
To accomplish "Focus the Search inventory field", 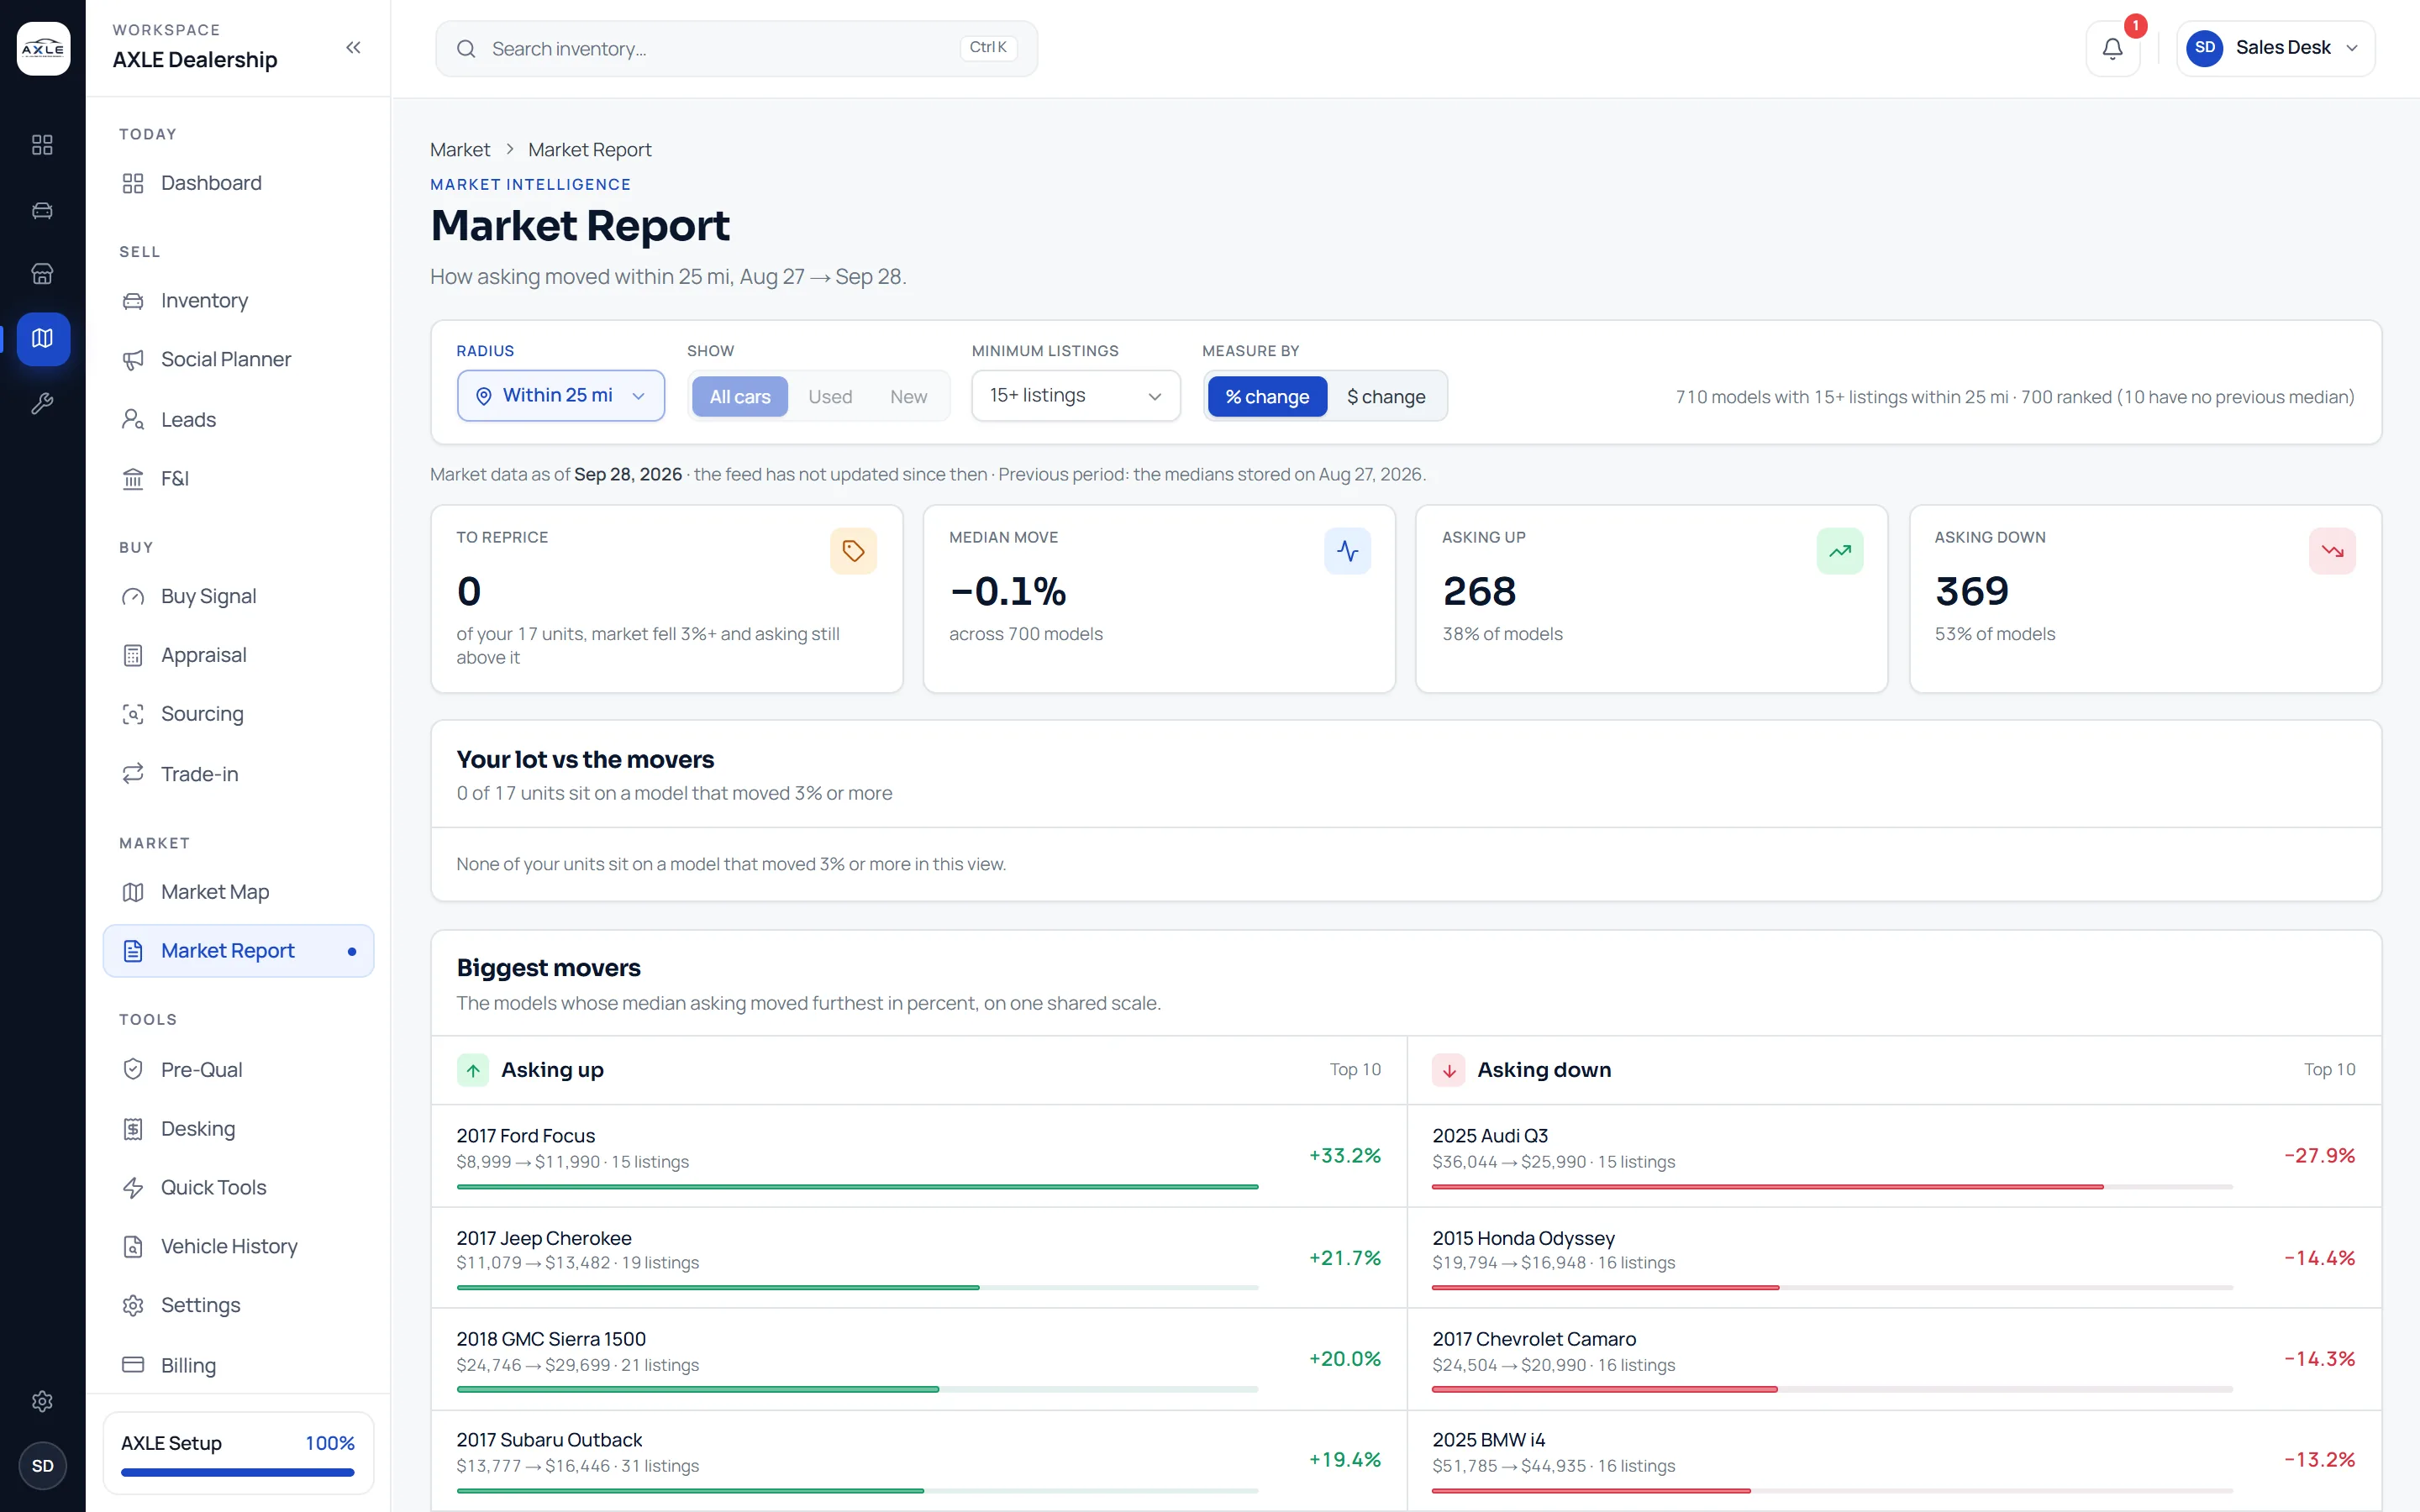I will 736,48.
